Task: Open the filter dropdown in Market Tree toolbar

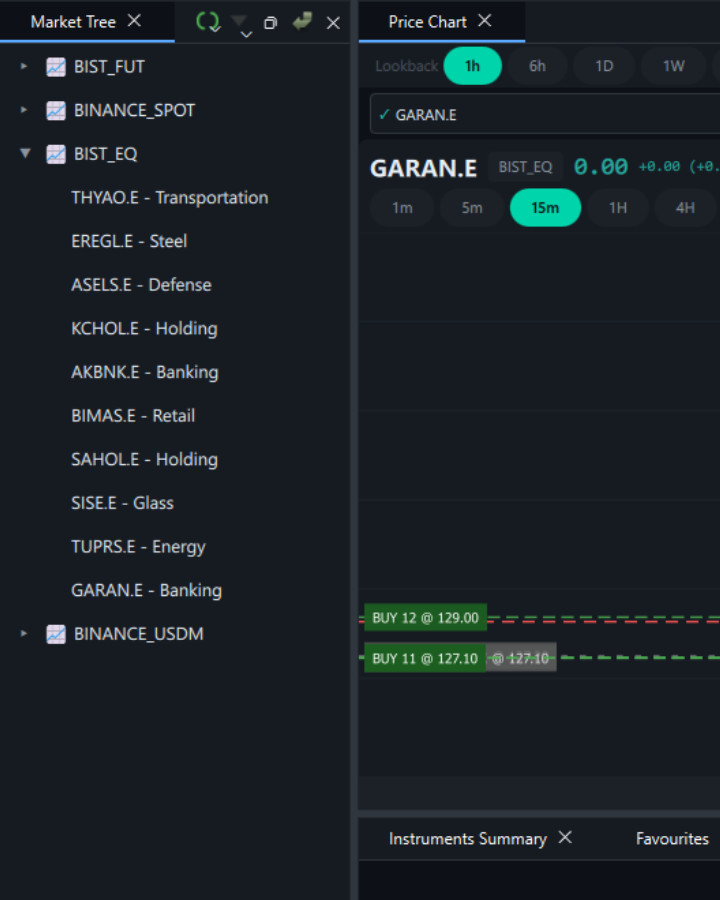Action: point(240,24)
